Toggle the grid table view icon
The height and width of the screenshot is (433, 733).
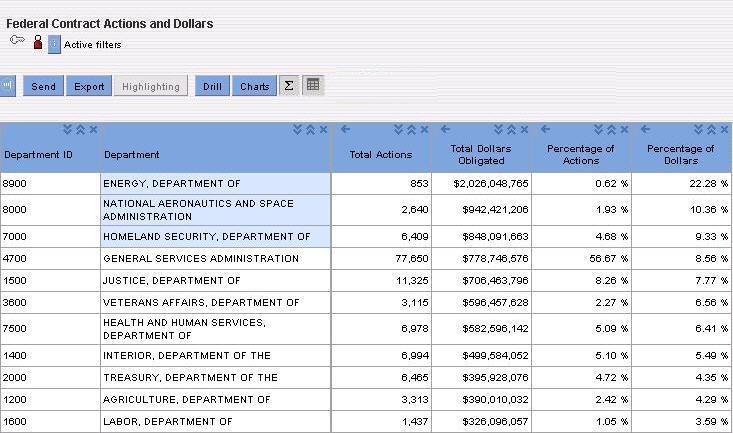coord(313,85)
